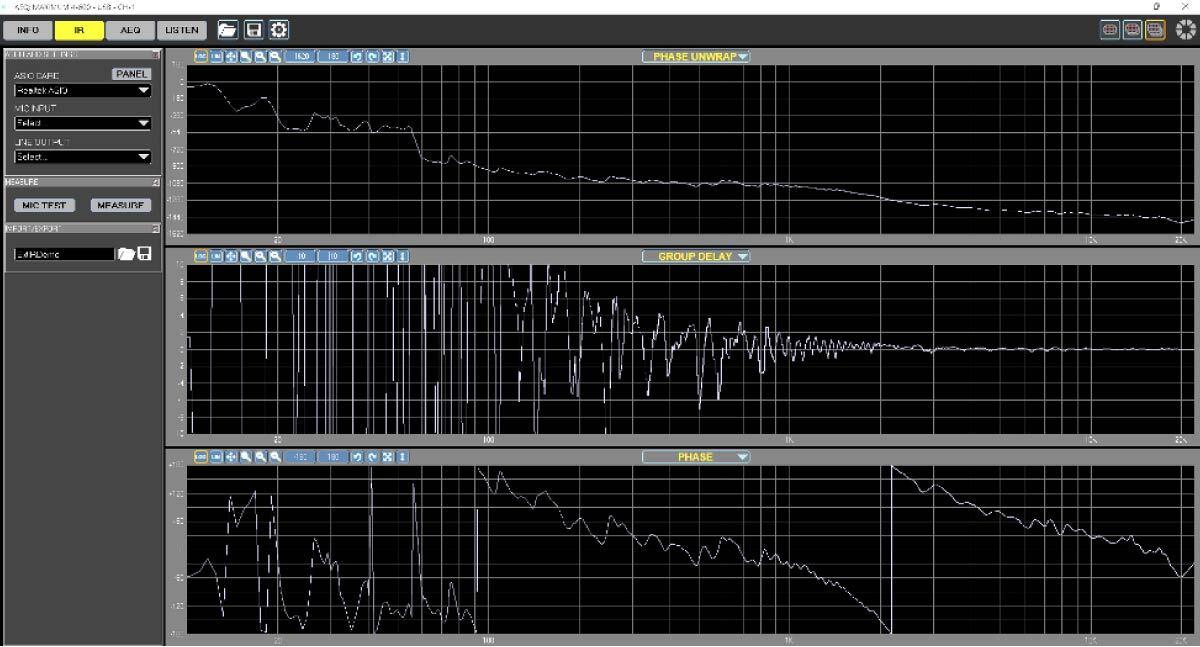Toggle LIN scale on Group Delay graph
This screenshot has width=1200, height=647.
[x=216, y=257]
